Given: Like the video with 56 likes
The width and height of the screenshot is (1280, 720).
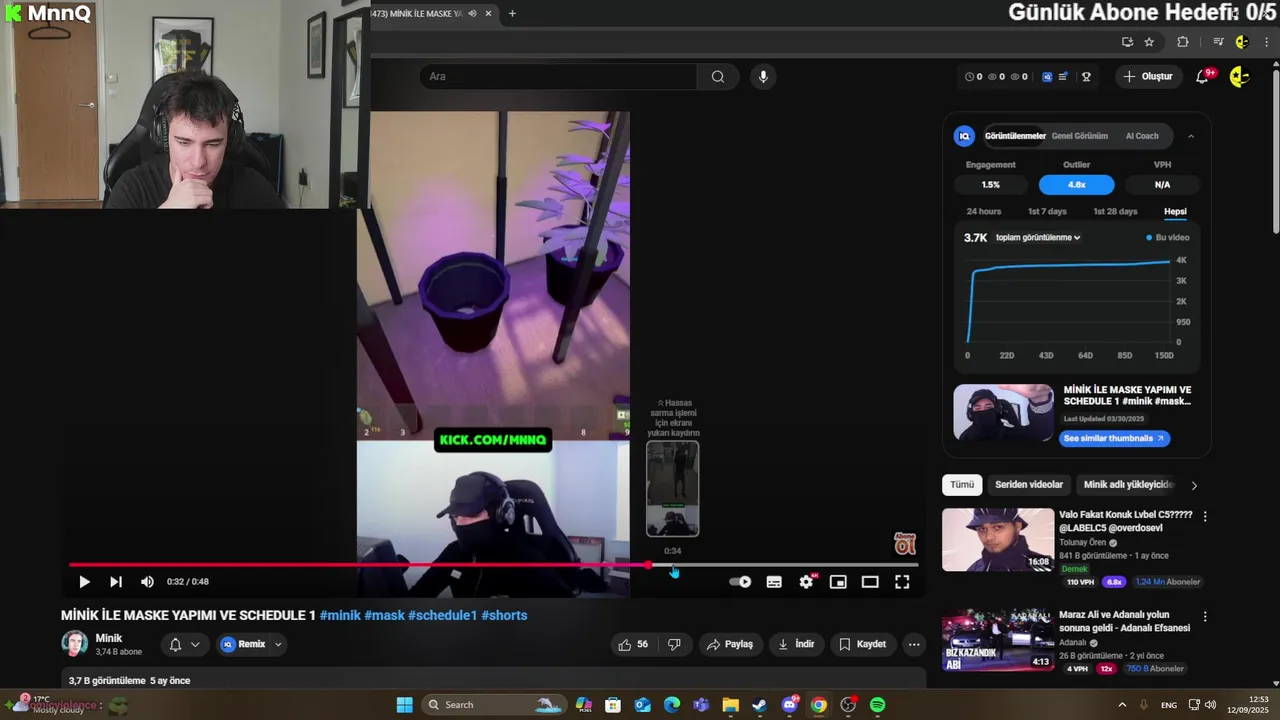Looking at the screenshot, I should coord(633,645).
